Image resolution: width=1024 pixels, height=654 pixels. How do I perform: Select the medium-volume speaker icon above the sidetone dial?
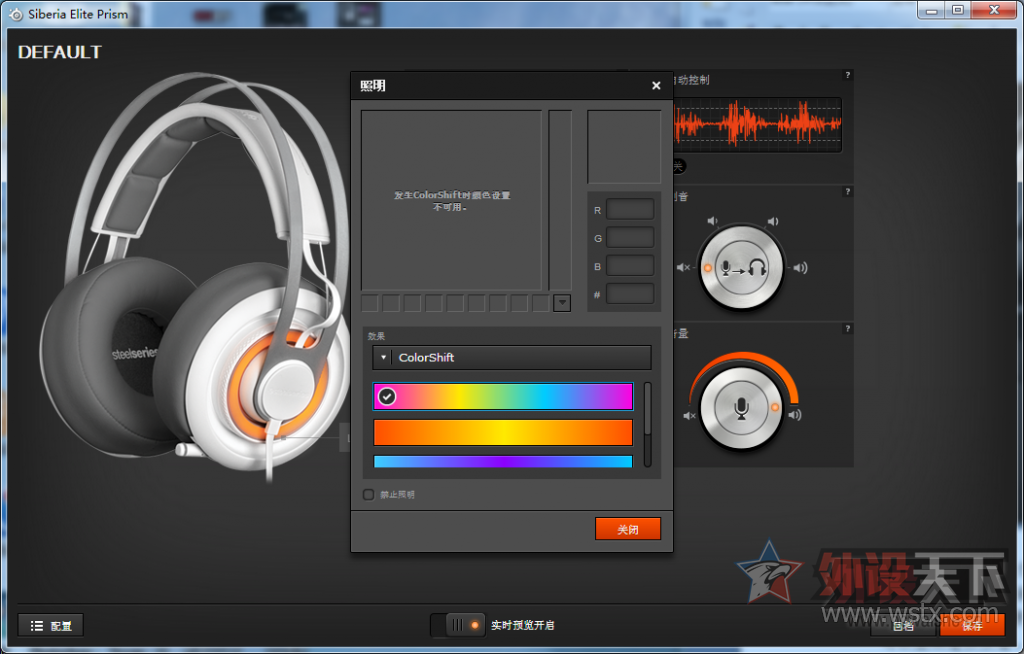click(x=773, y=221)
